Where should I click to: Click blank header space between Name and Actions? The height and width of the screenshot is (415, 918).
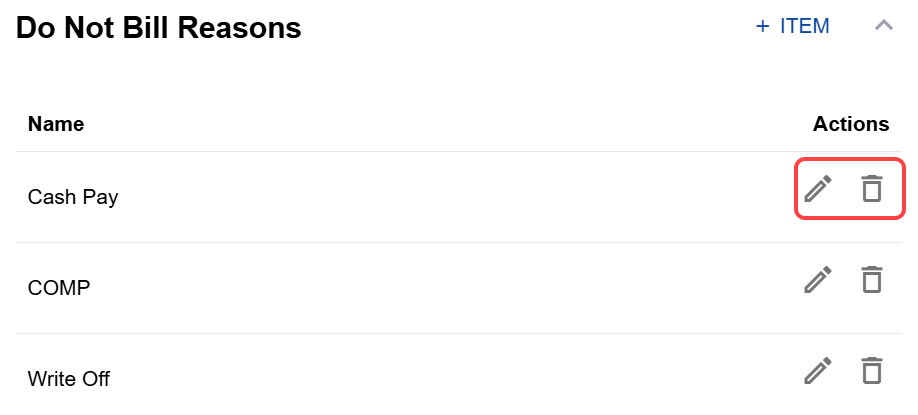coord(448,124)
